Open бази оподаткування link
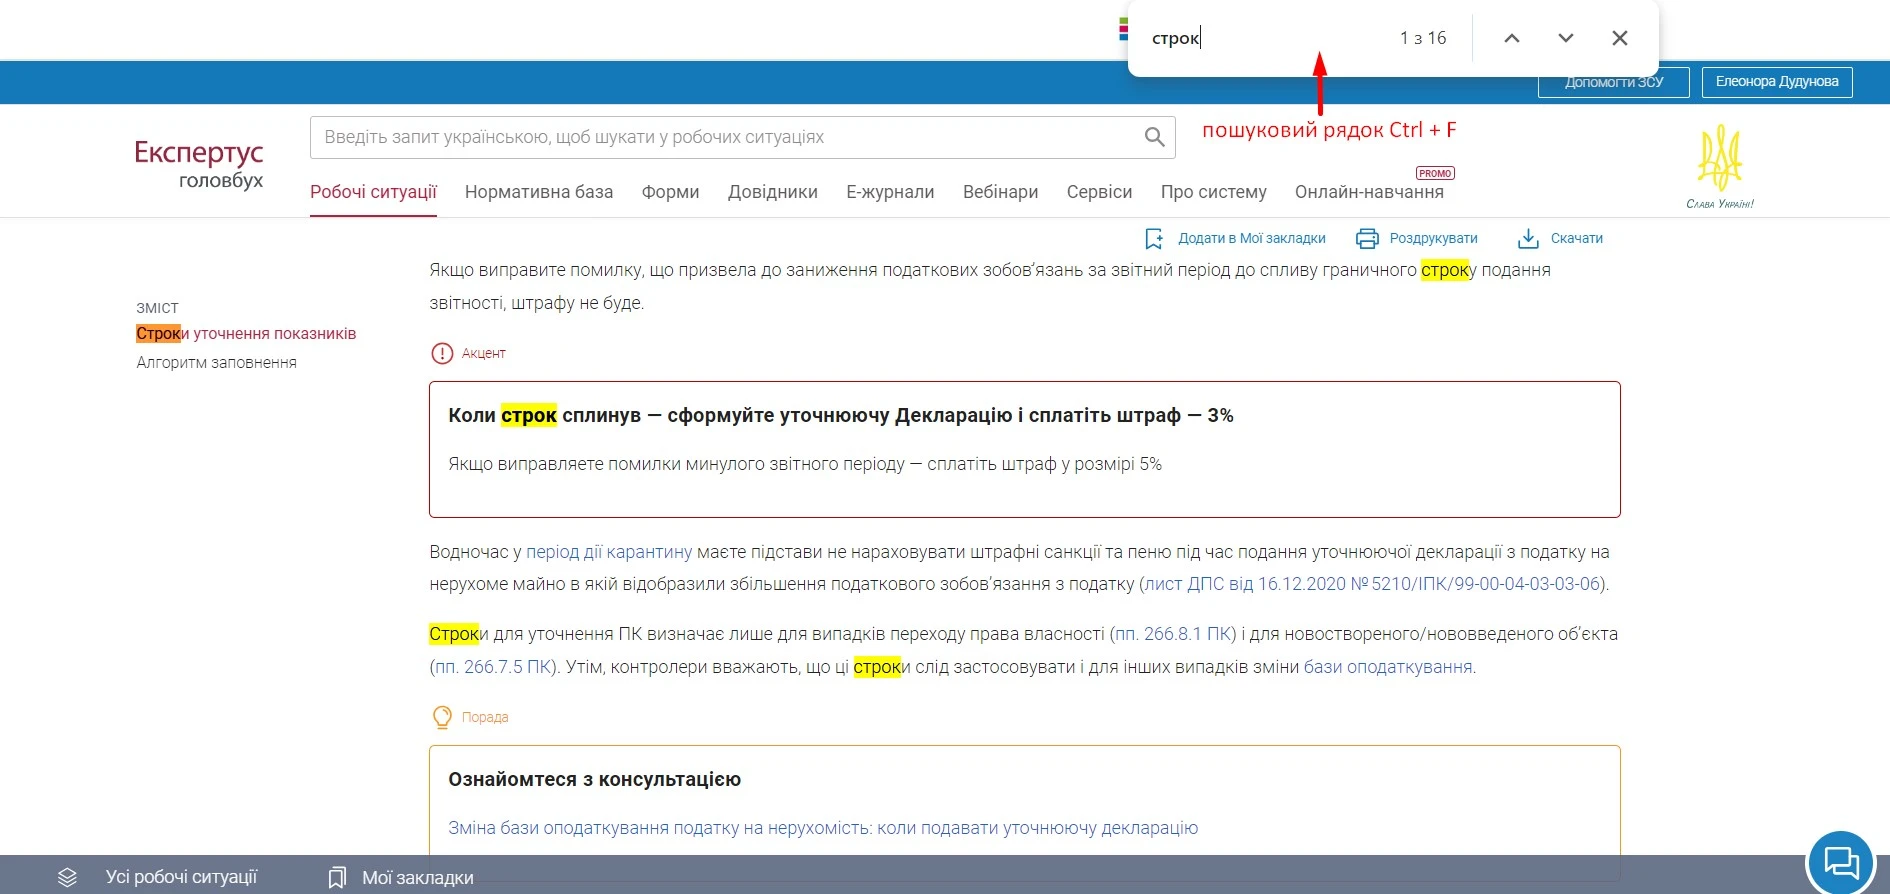This screenshot has height=894, width=1890. (x=1388, y=667)
